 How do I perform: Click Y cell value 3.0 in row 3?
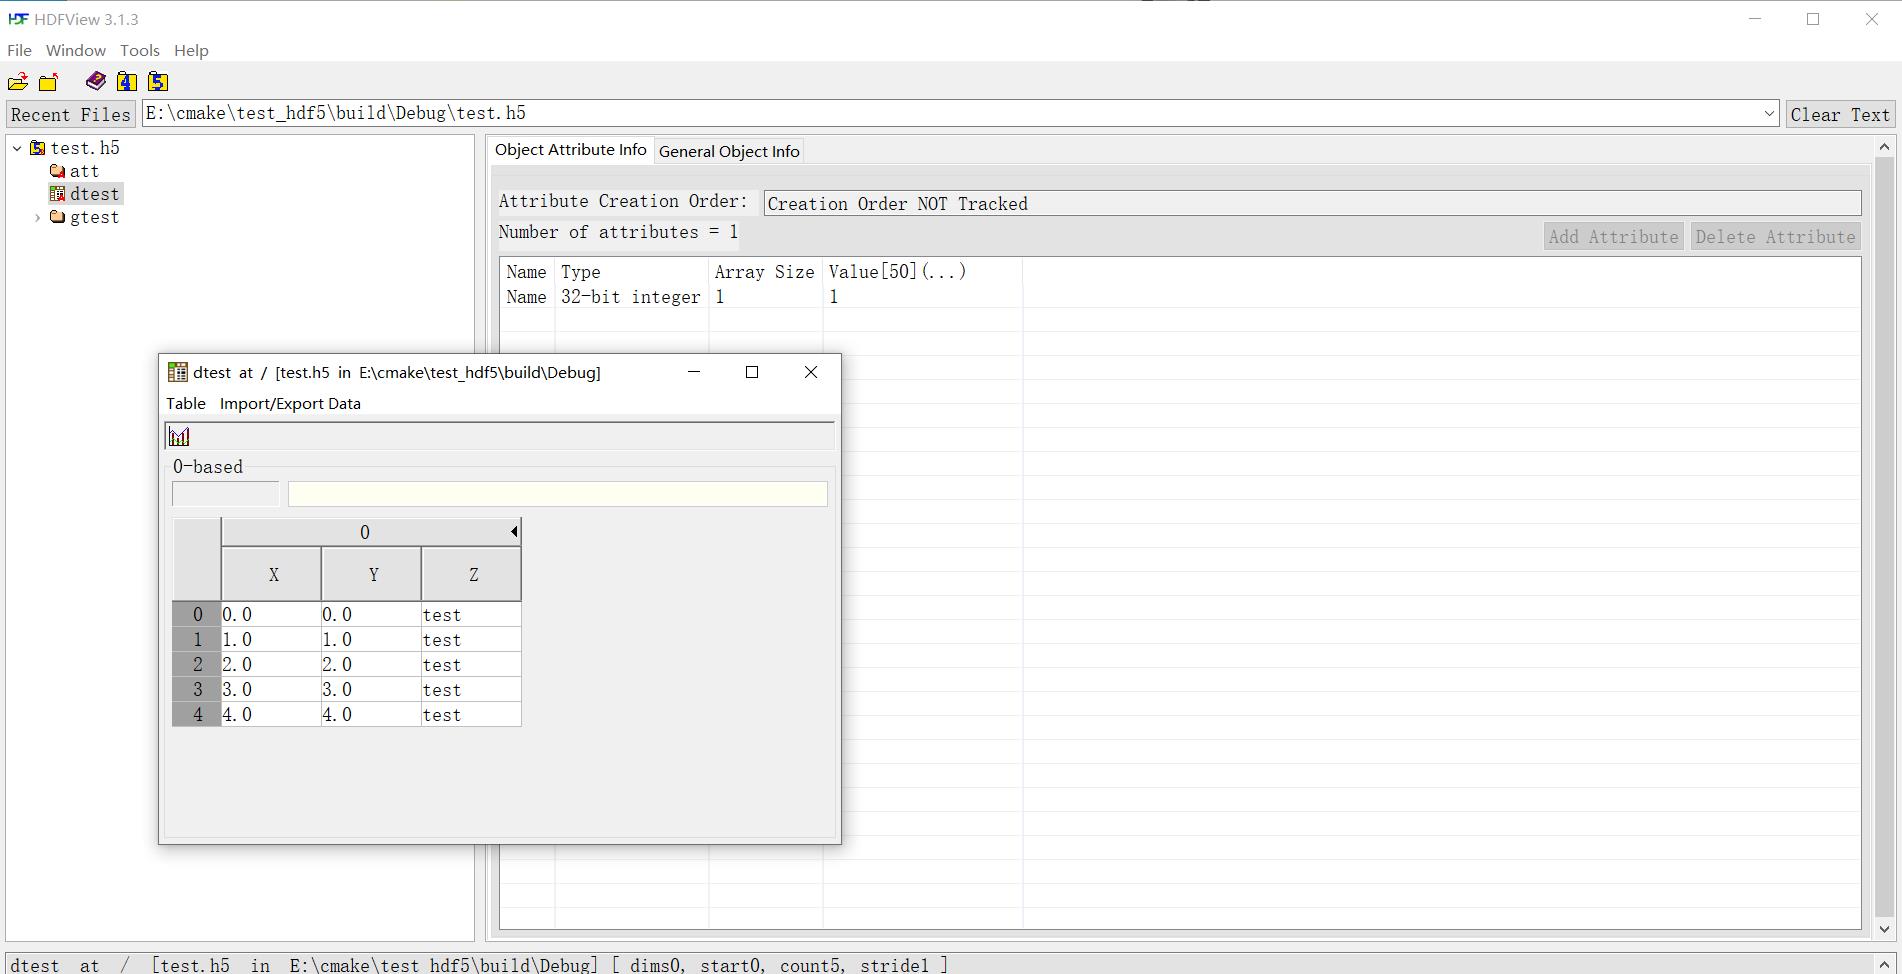[x=371, y=689]
